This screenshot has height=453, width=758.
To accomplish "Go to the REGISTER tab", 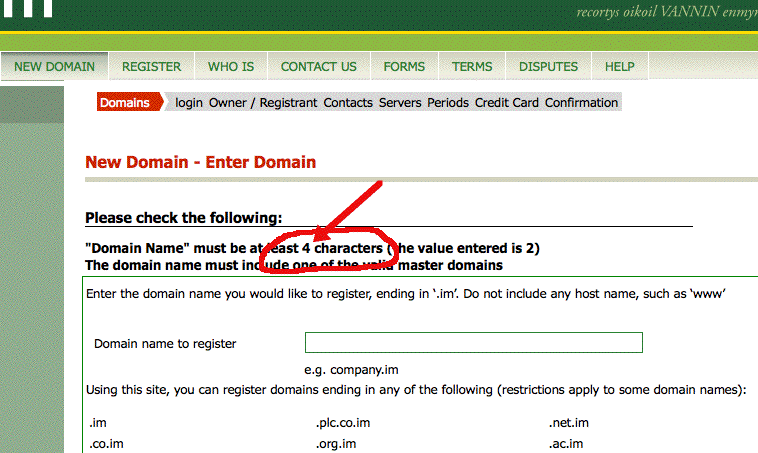I will click(151, 67).
